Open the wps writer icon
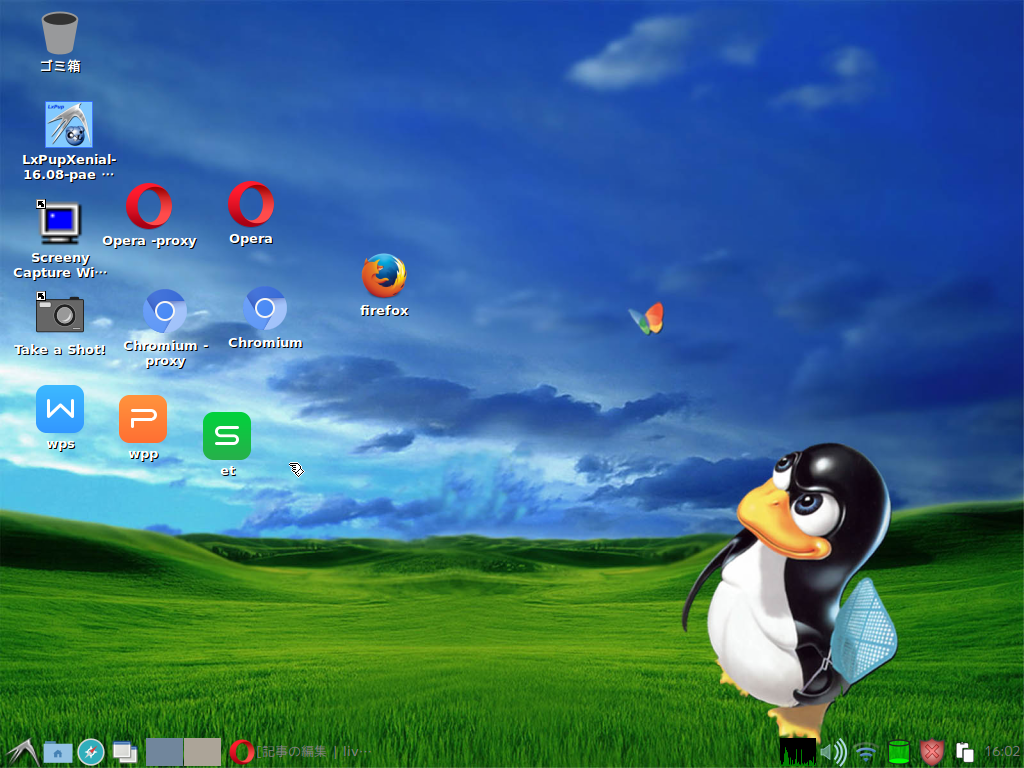 tap(60, 409)
